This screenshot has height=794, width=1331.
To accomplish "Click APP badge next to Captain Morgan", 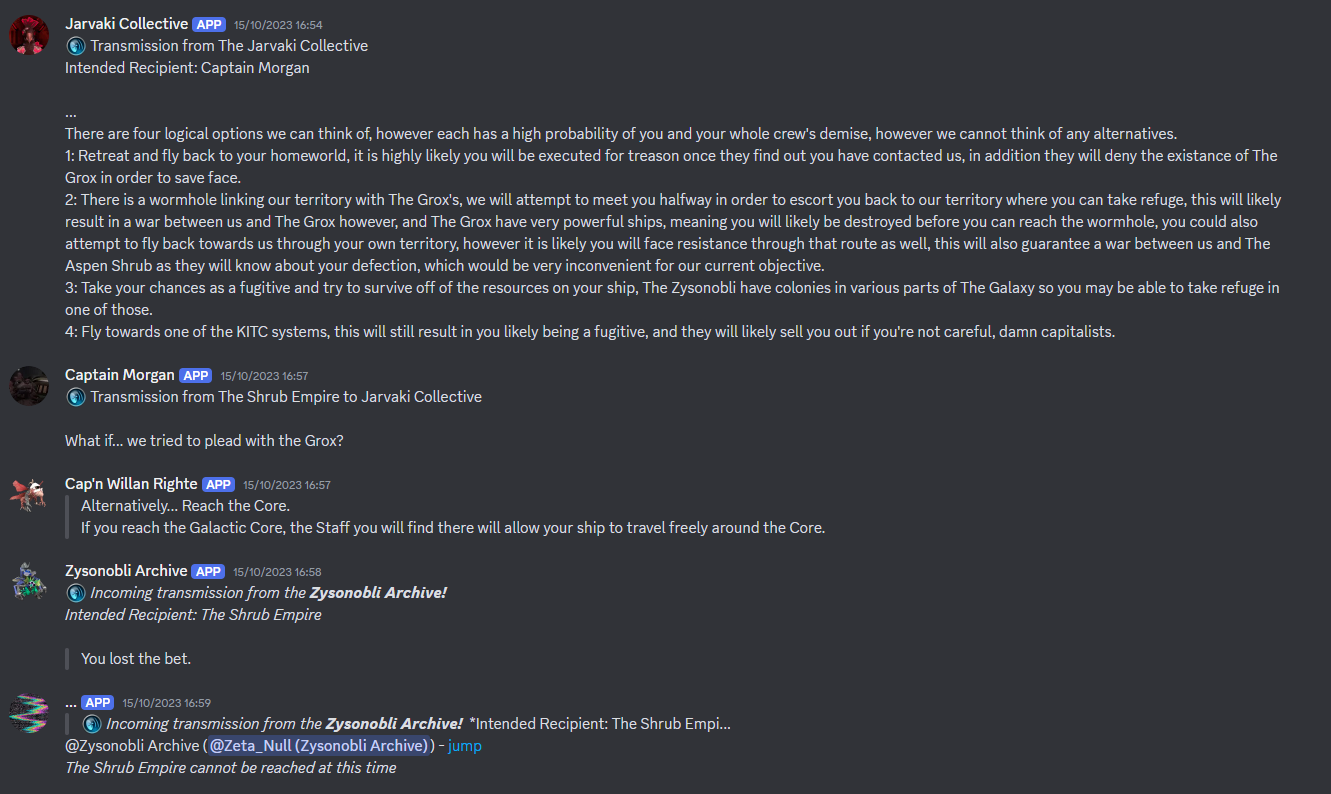I will coord(195,376).
